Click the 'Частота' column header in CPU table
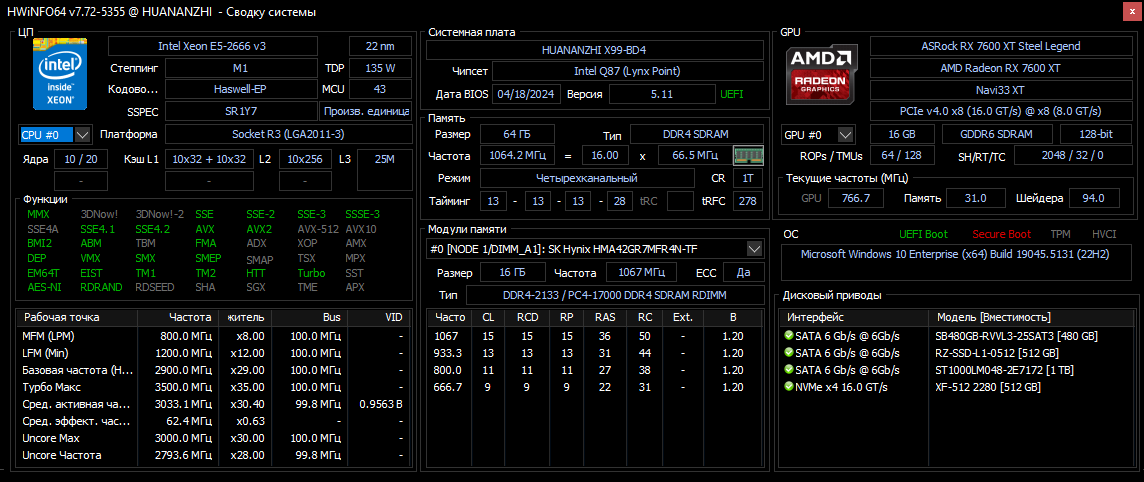 point(178,317)
